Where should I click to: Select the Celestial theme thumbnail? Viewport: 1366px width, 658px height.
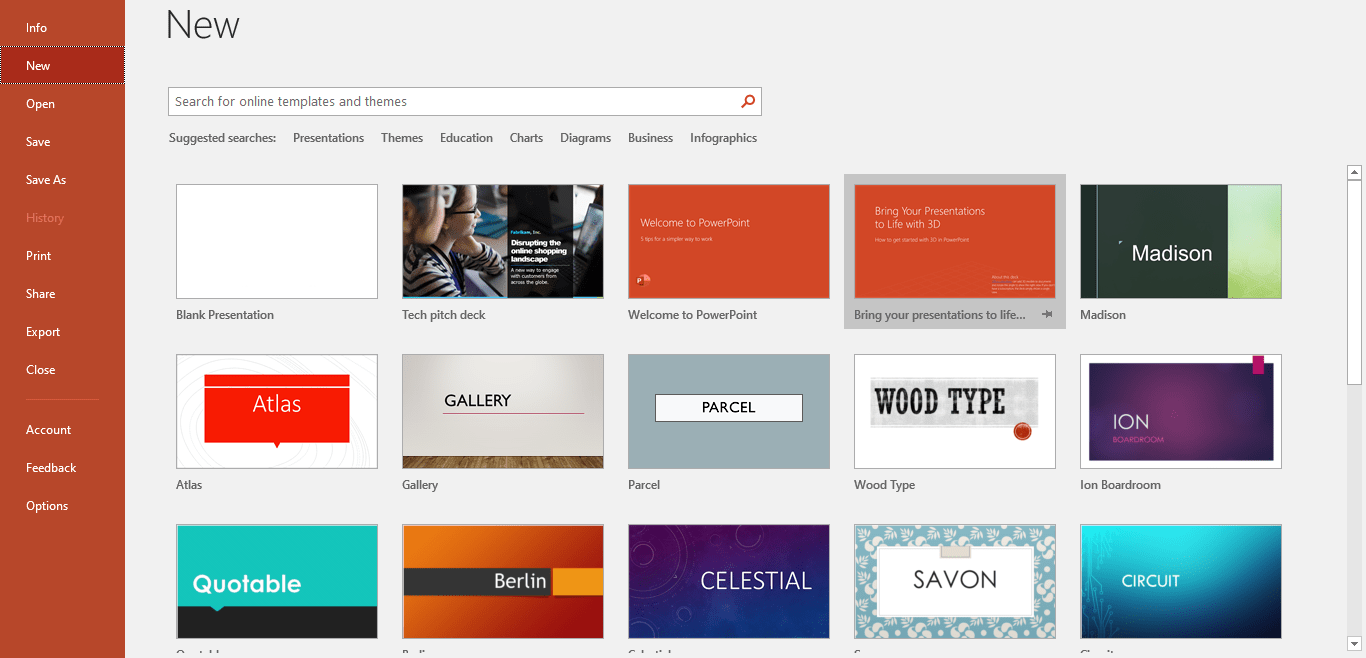729,581
